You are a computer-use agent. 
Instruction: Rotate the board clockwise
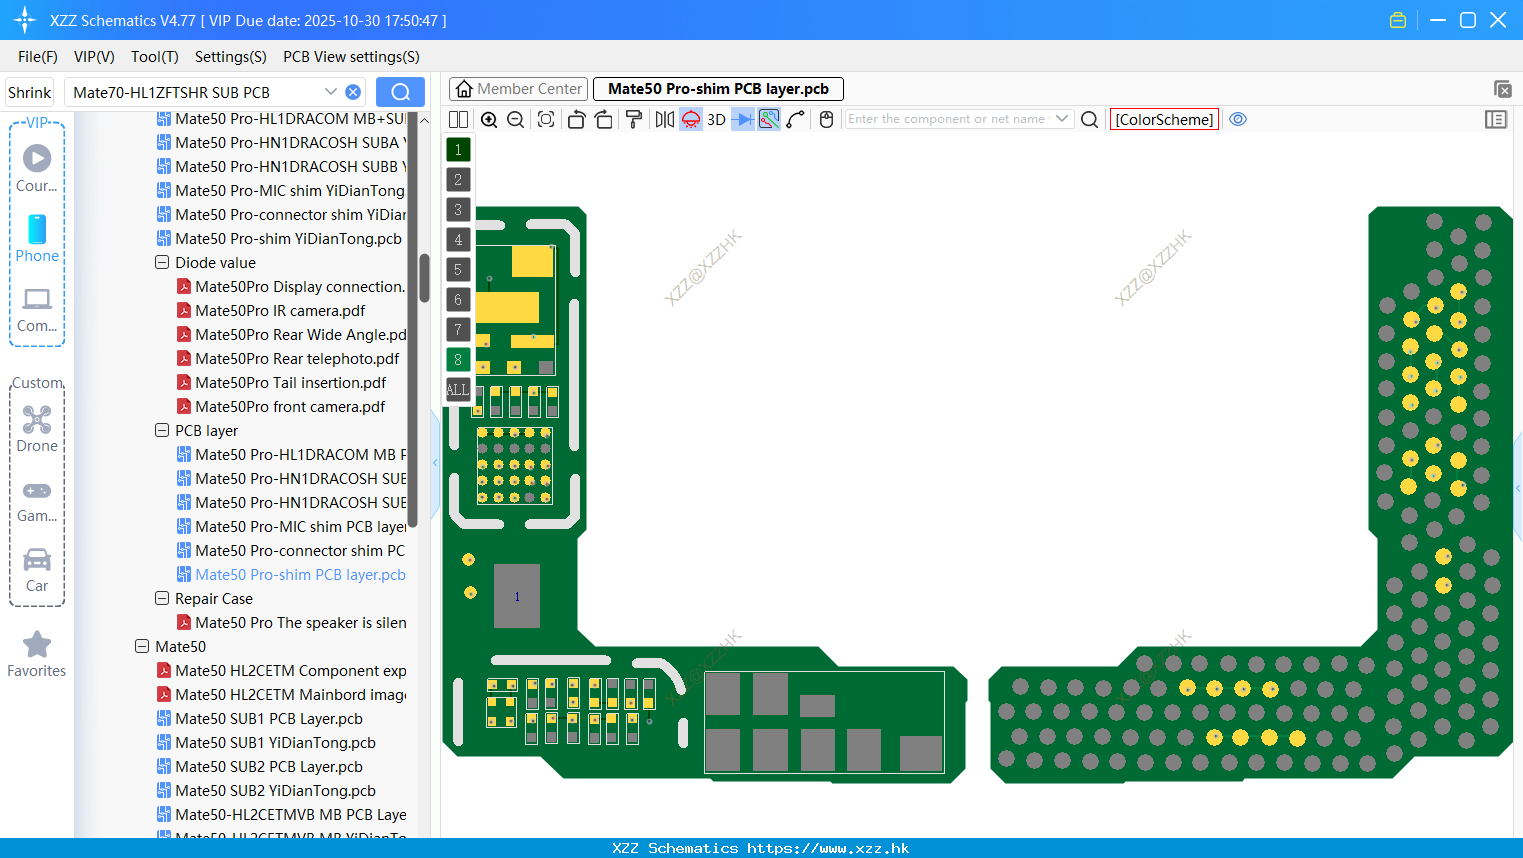pos(604,119)
